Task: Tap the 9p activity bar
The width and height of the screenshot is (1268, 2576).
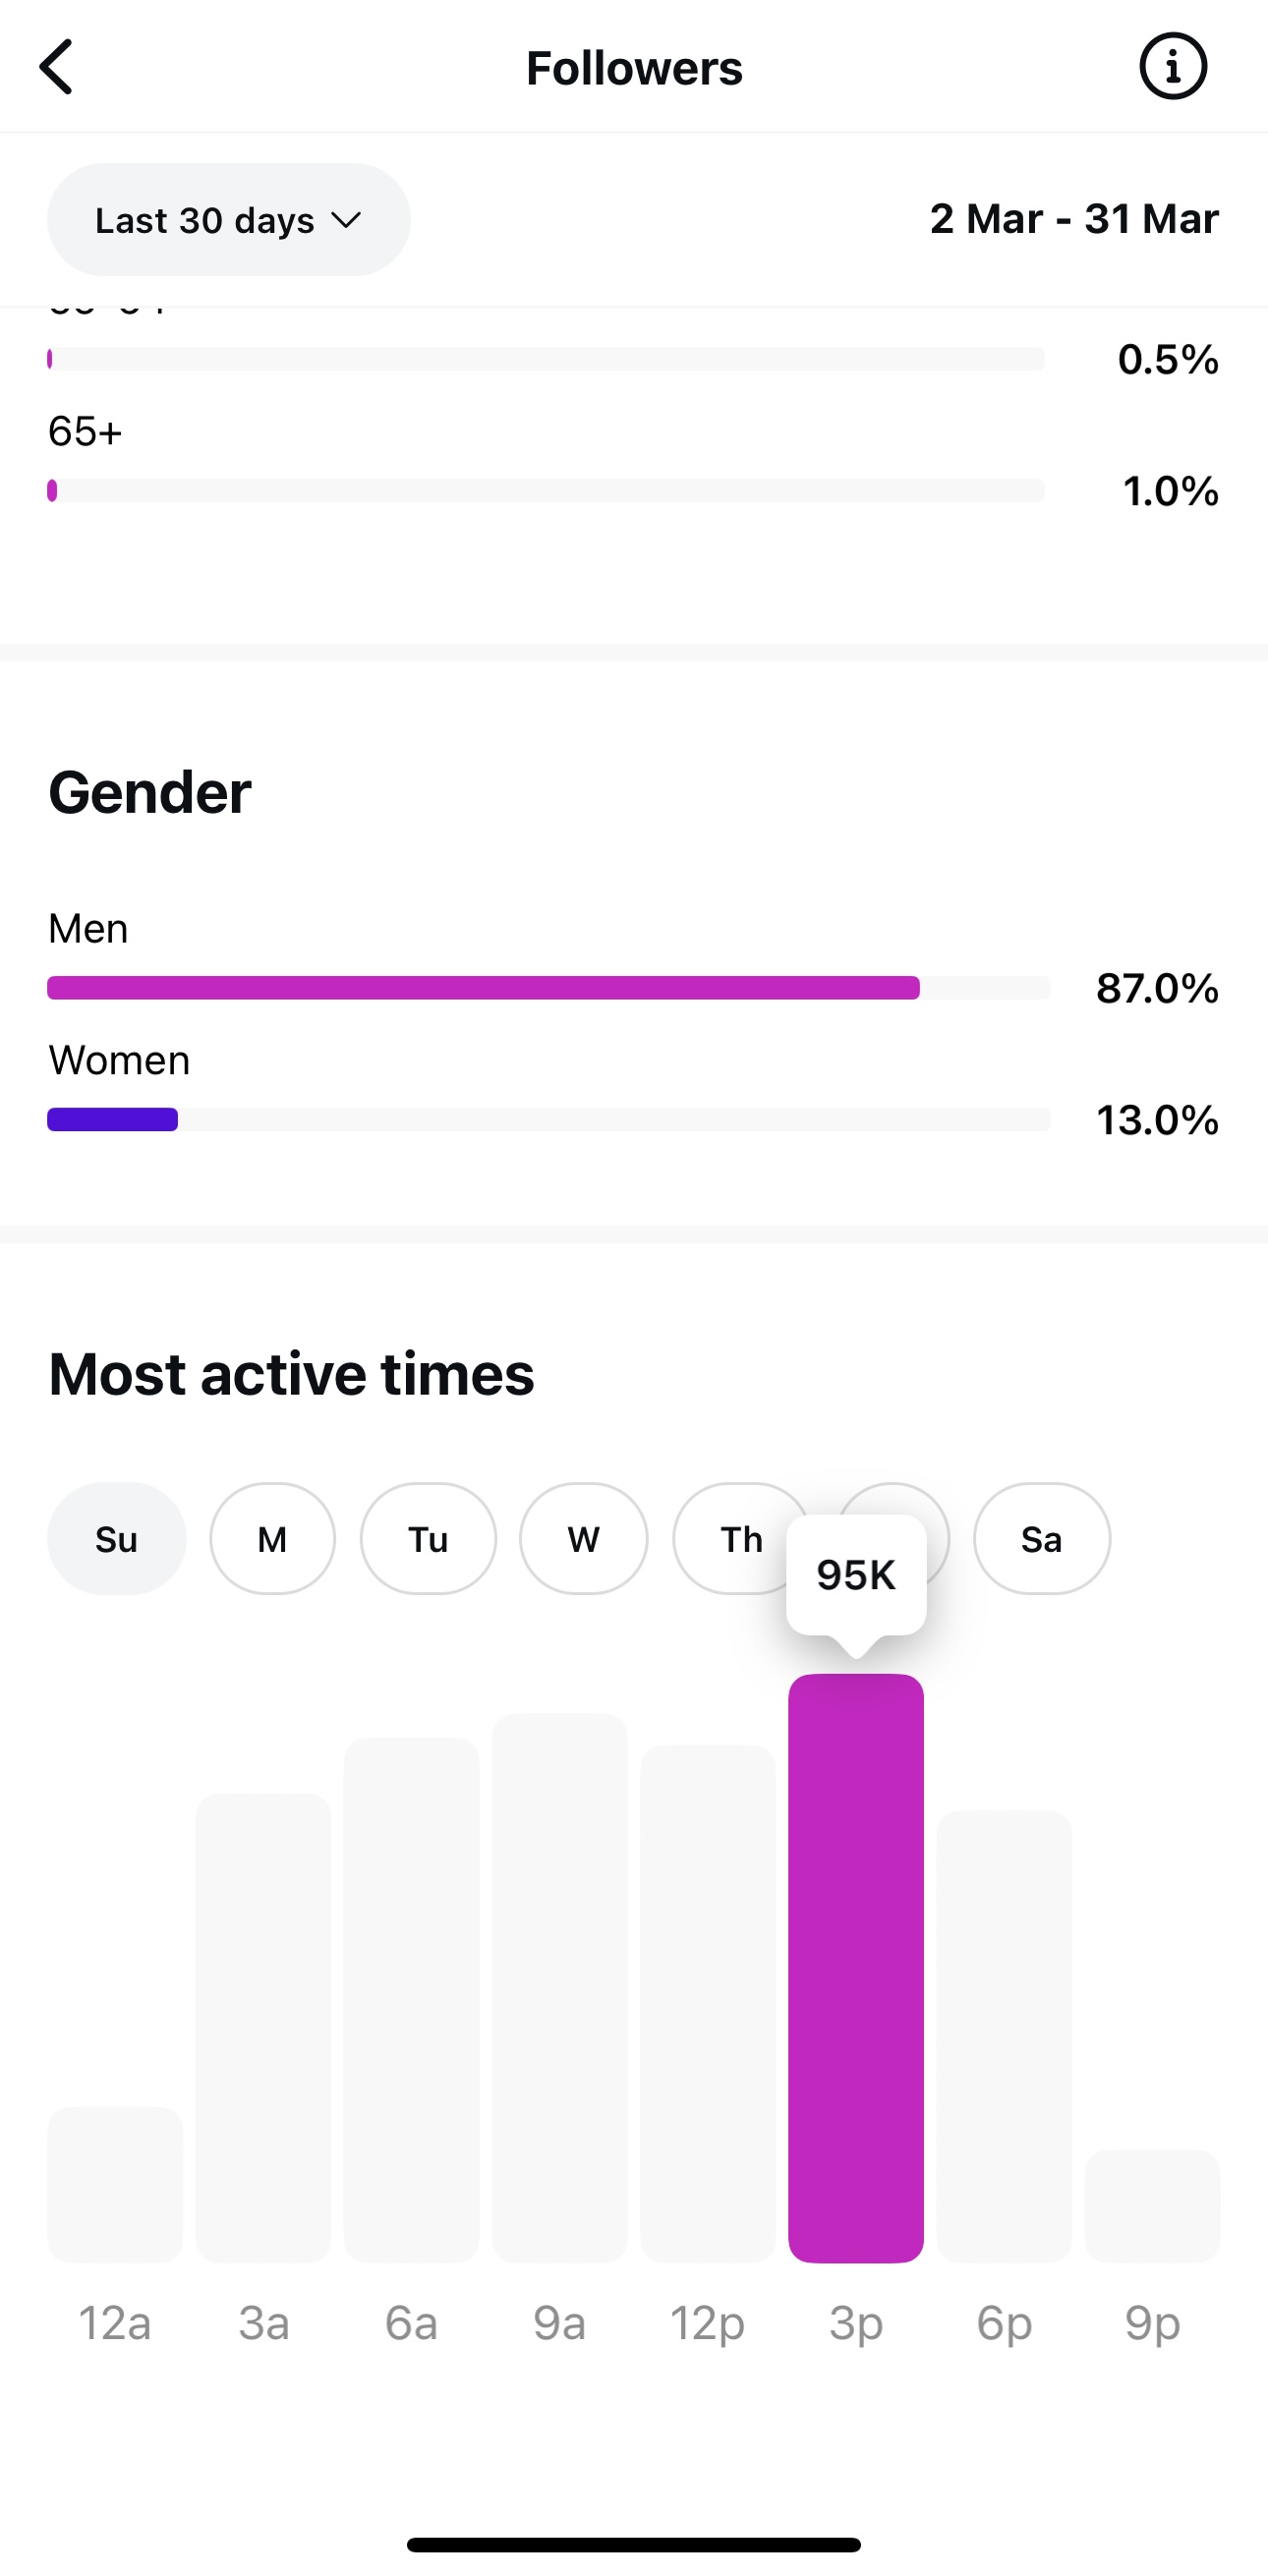Action: click(x=1152, y=2206)
